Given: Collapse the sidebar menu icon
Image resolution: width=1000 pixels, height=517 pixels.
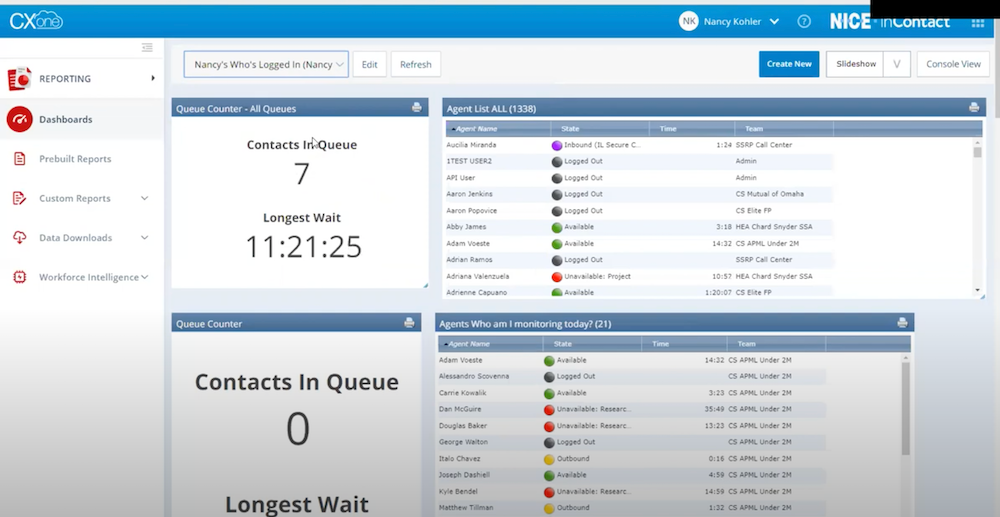Looking at the screenshot, I should click(x=147, y=48).
